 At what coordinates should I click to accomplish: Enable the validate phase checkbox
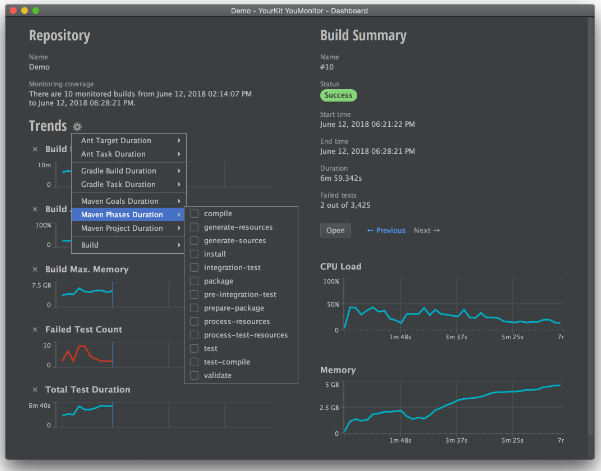pos(194,375)
